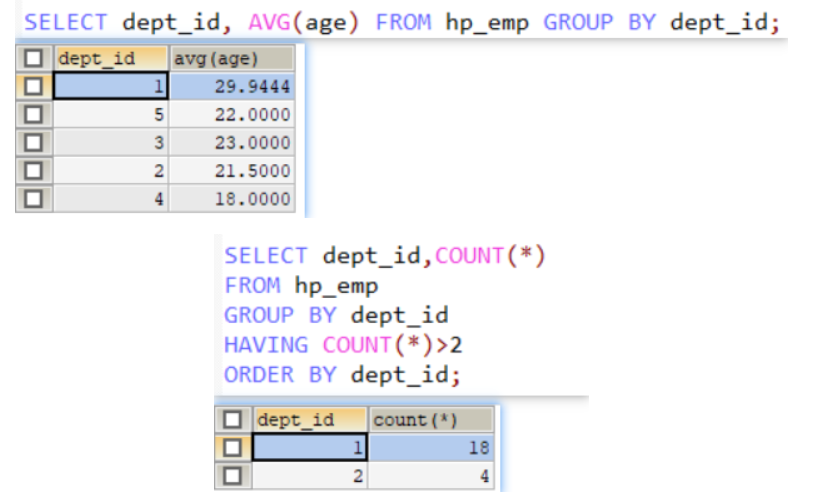Tick the header checkbox of the count(*) table
Viewport: 817px width, 502px height.
click(x=232, y=420)
